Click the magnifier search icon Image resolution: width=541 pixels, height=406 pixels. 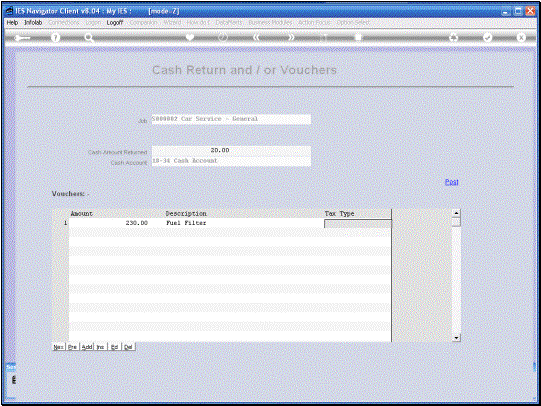(x=89, y=38)
